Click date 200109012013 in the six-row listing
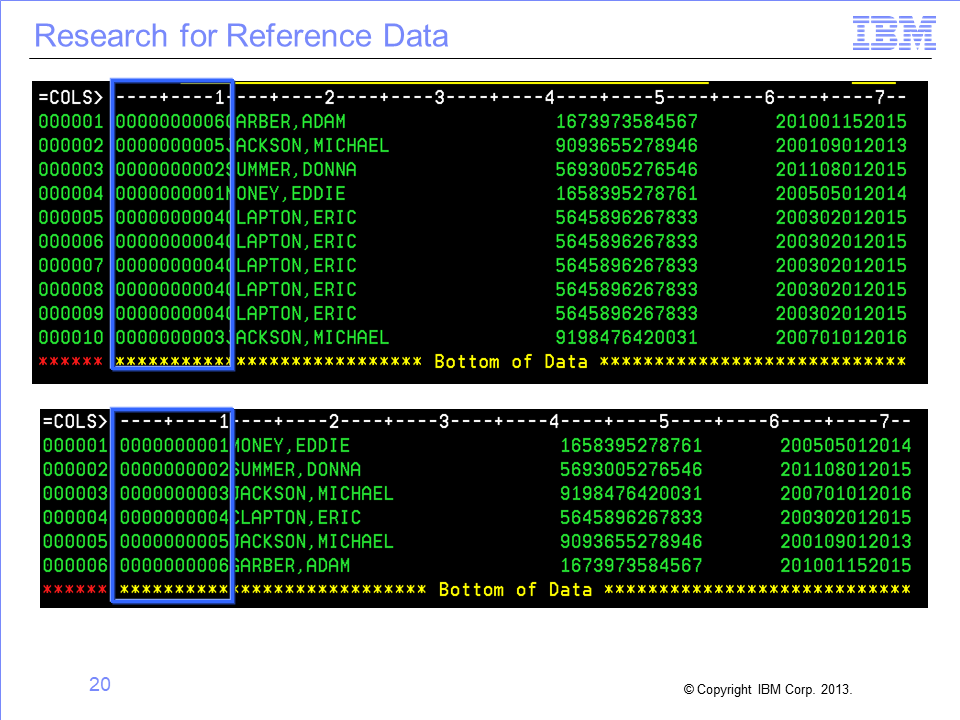Image resolution: width=960 pixels, height=720 pixels. pyautogui.click(x=846, y=541)
